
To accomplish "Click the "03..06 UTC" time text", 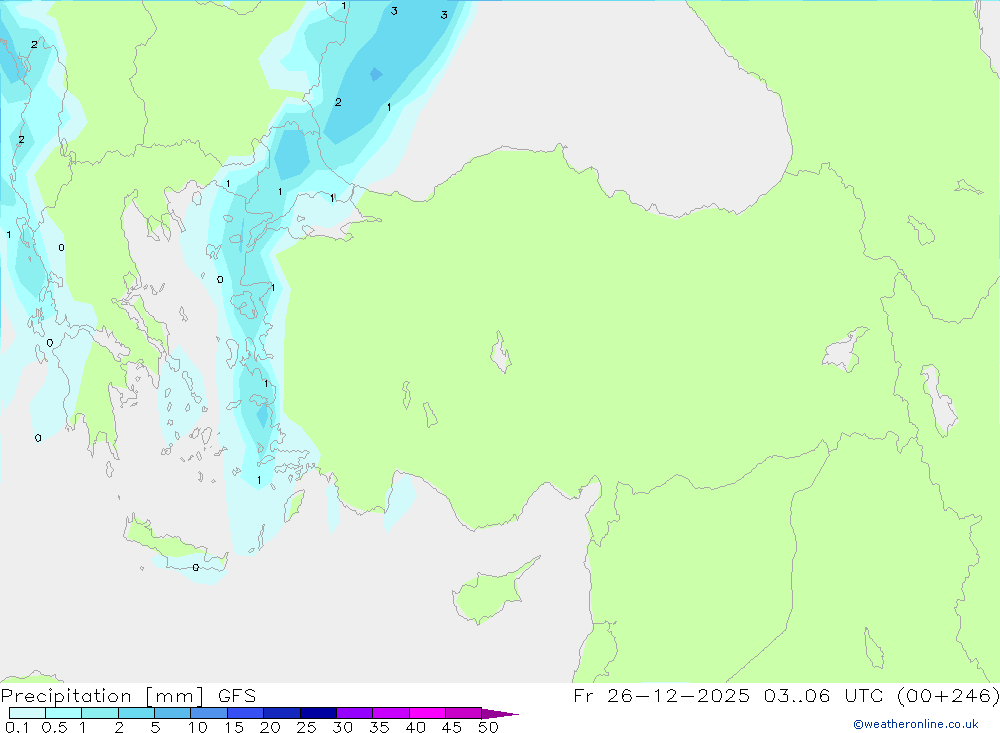I will coord(823,696).
